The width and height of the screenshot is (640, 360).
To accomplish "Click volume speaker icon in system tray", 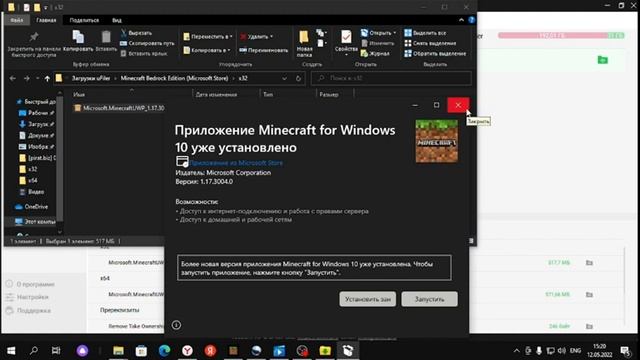I will pyautogui.click(x=562, y=351).
